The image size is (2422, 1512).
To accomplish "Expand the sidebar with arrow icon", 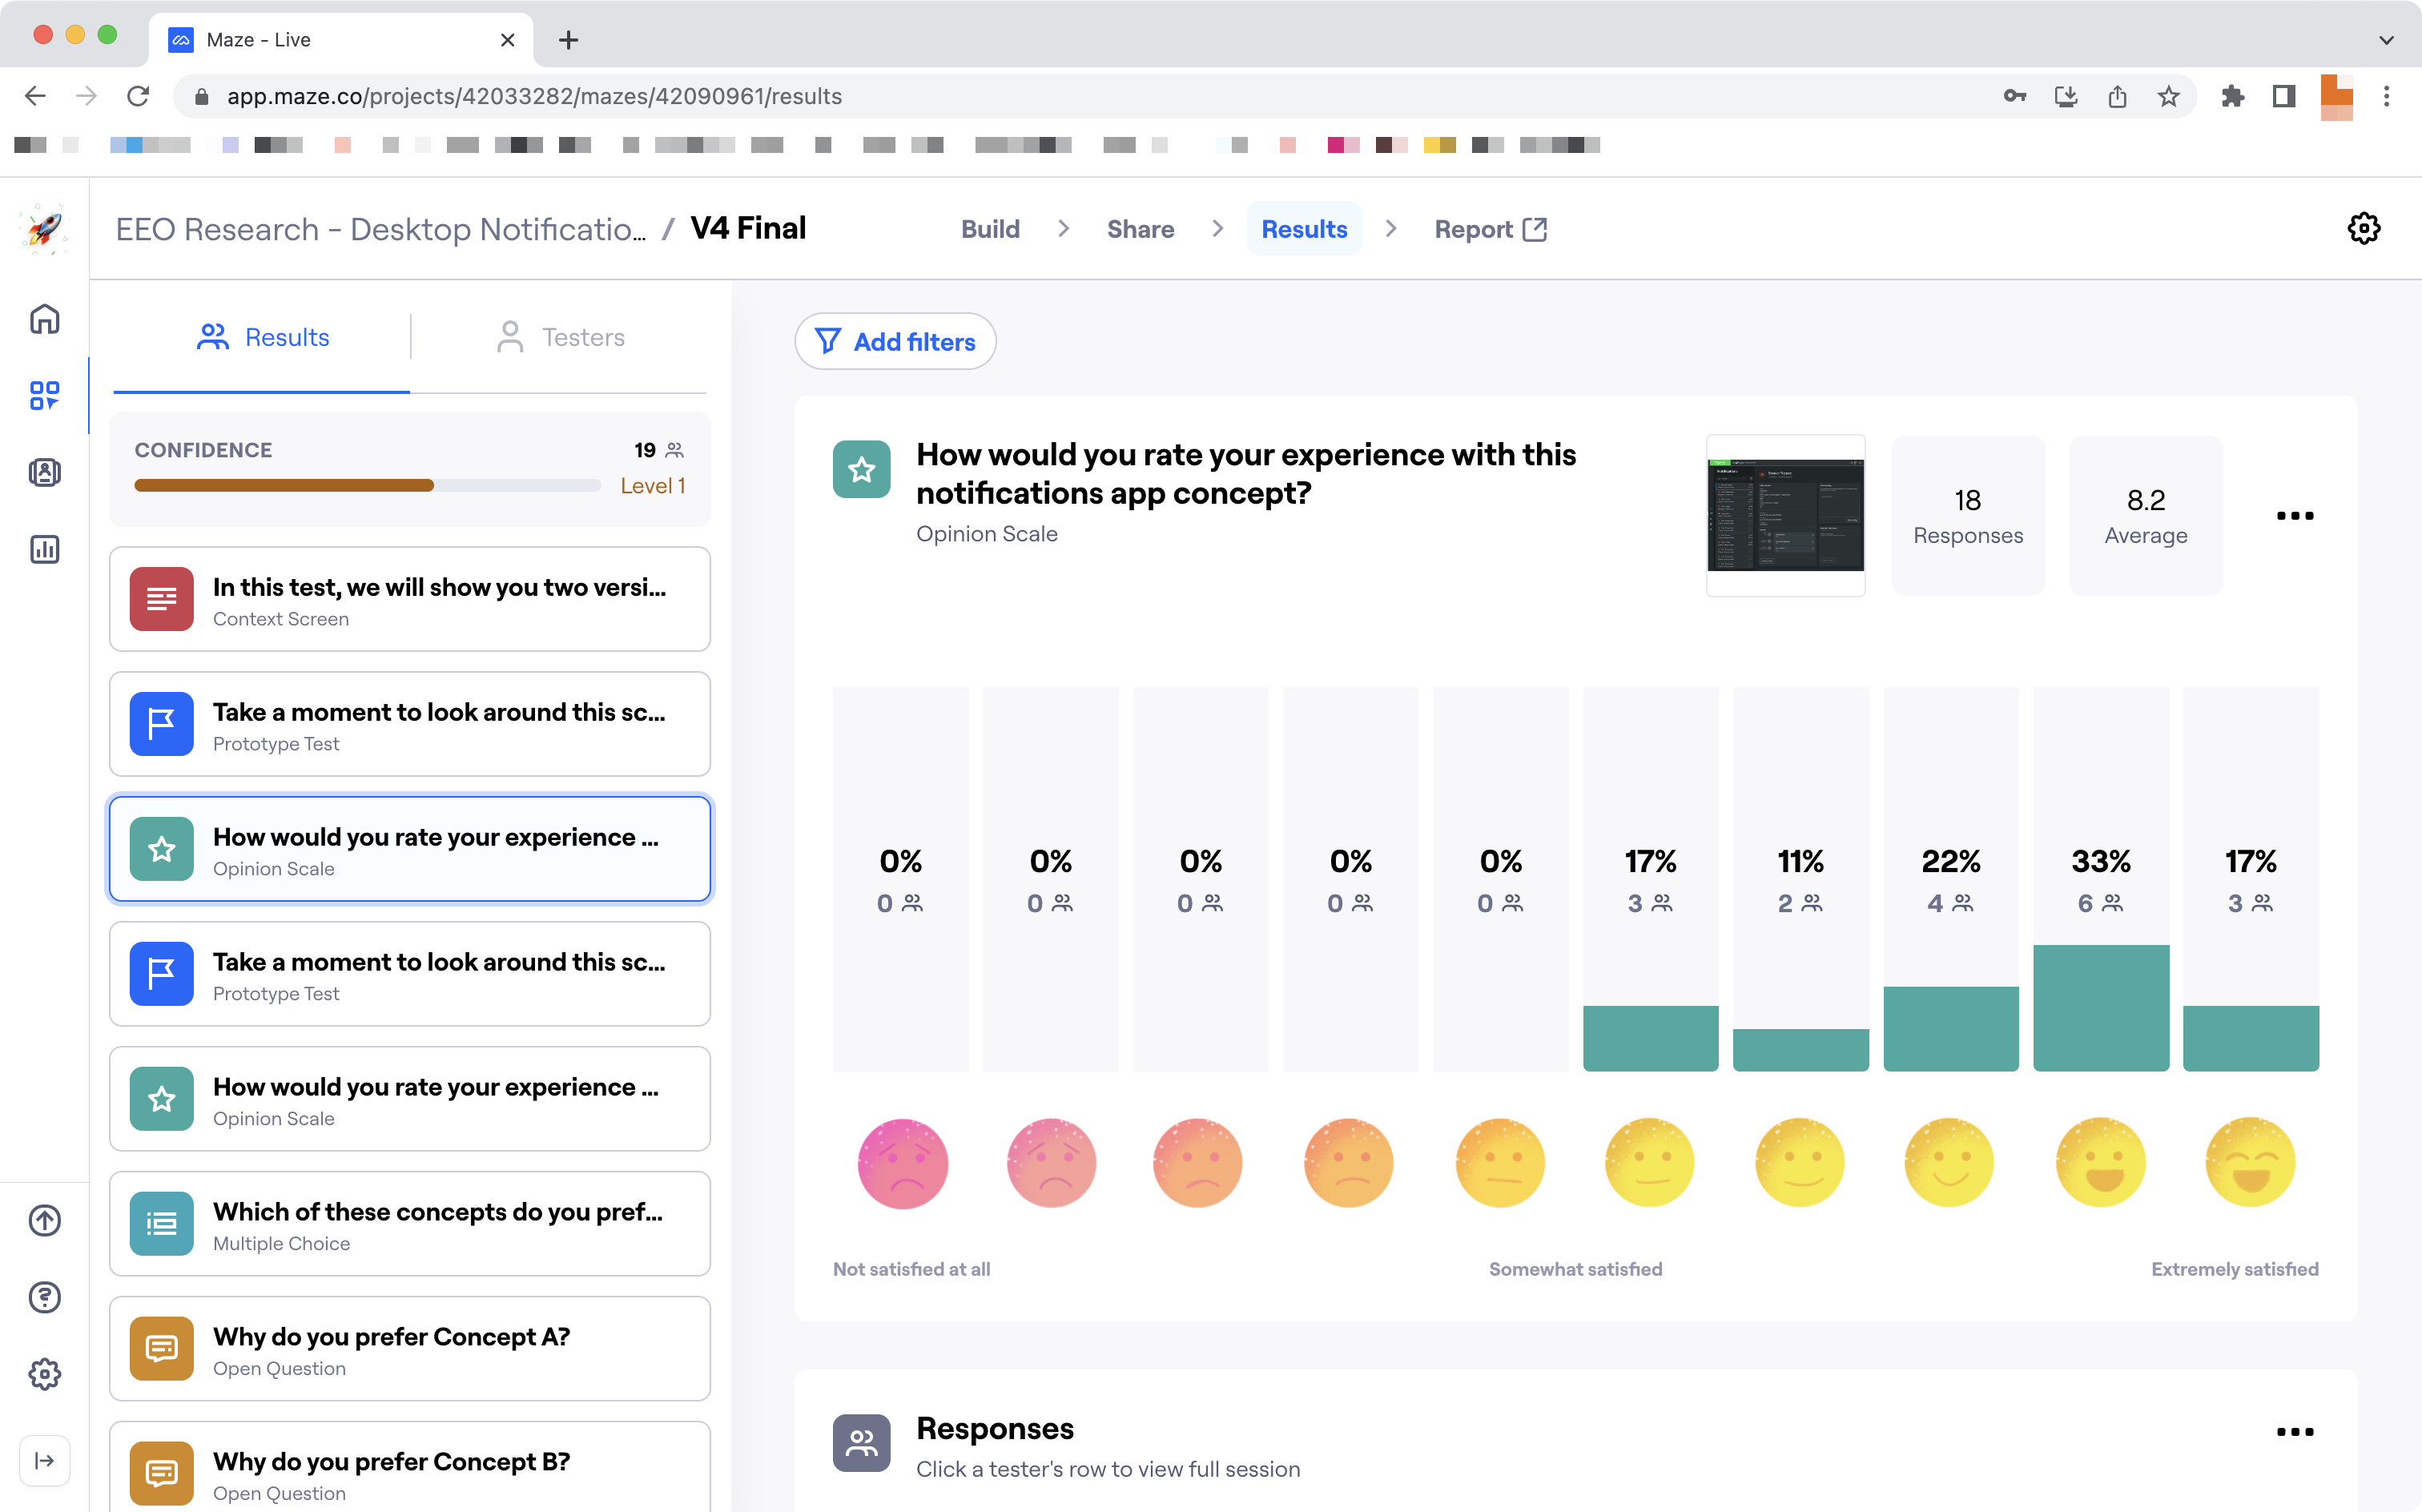I will click(x=44, y=1460).
